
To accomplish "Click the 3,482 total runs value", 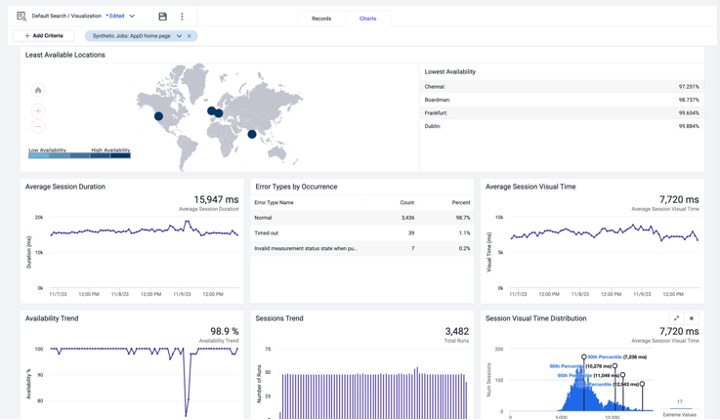I will [x=457, y=331].
